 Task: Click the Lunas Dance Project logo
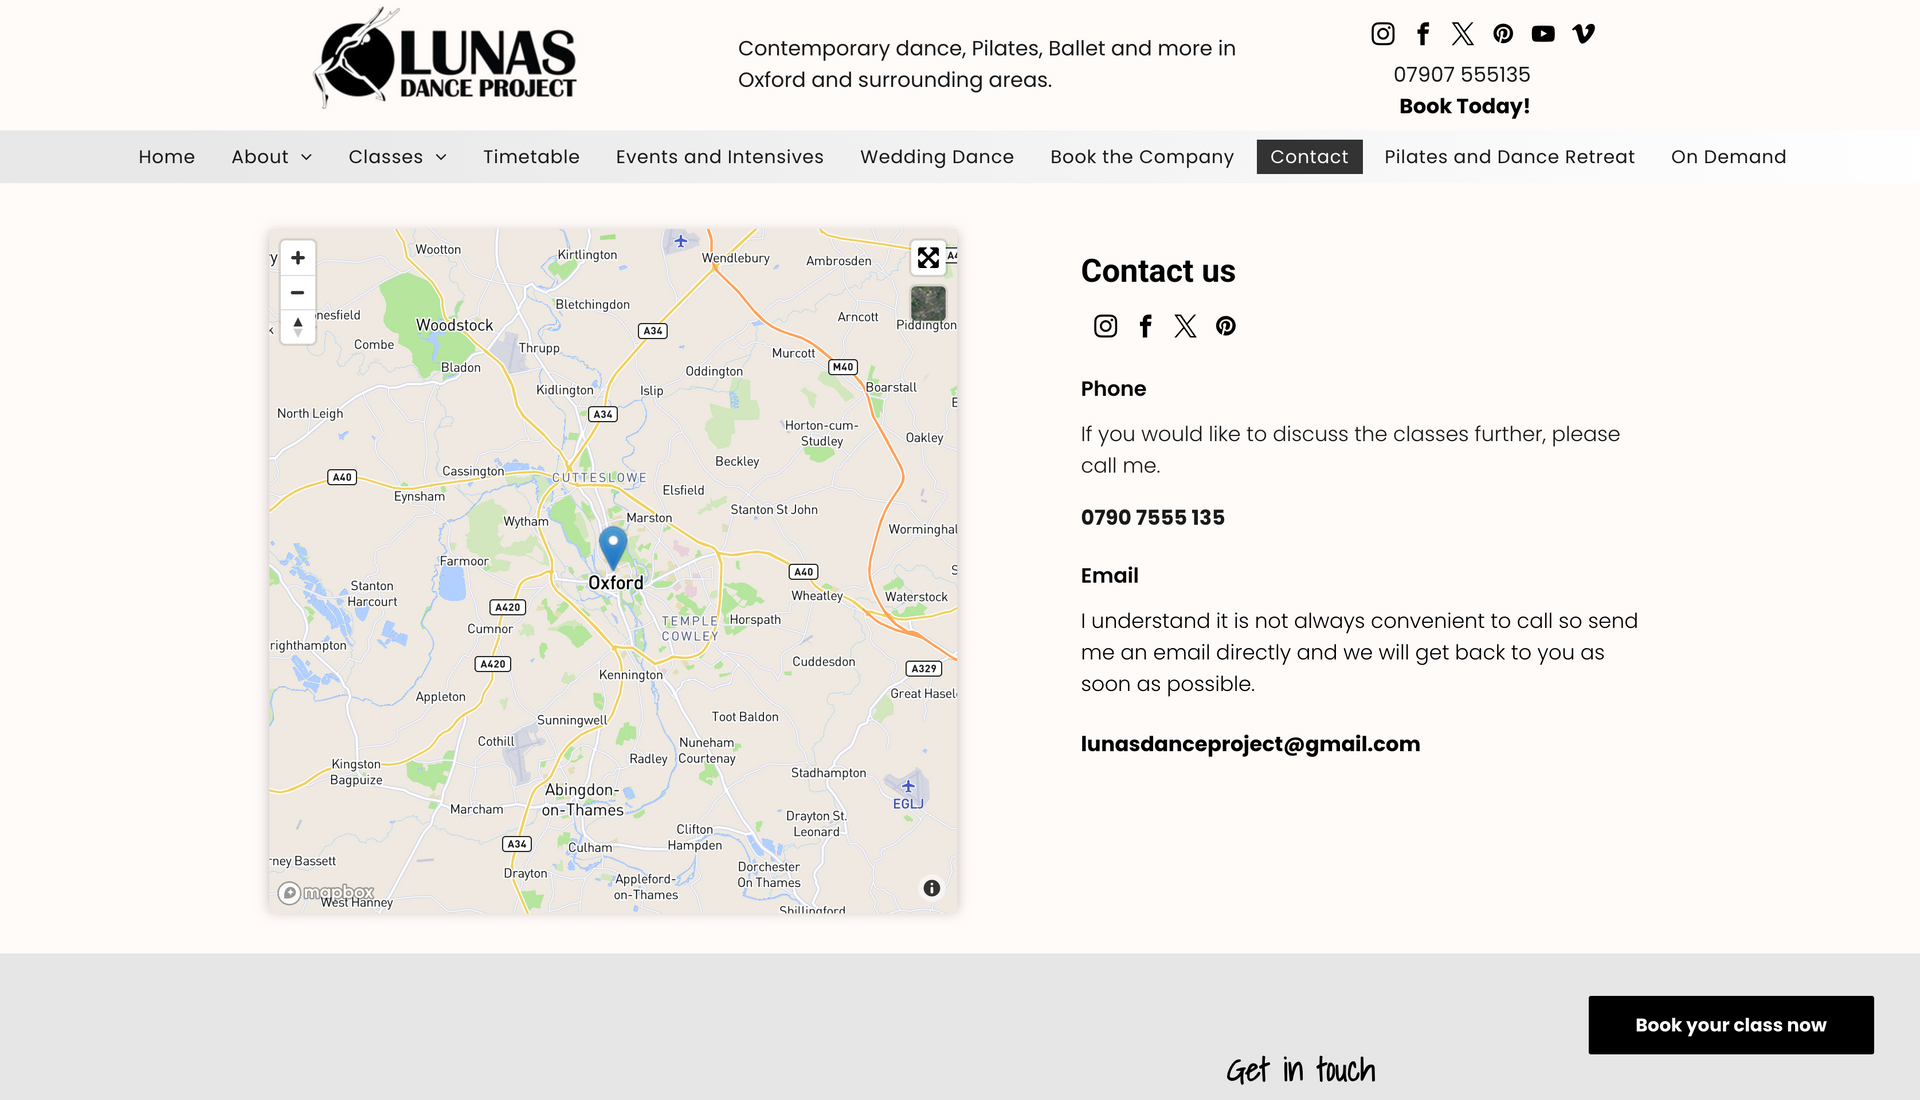446,59
